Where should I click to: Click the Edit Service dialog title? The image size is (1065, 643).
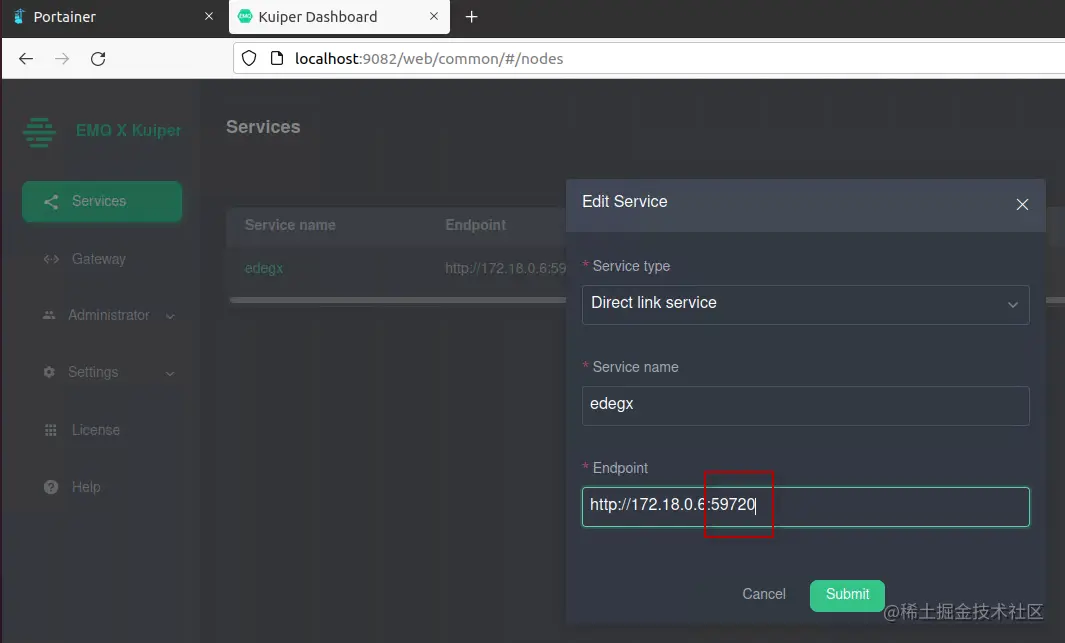click(x=624, y=202)
